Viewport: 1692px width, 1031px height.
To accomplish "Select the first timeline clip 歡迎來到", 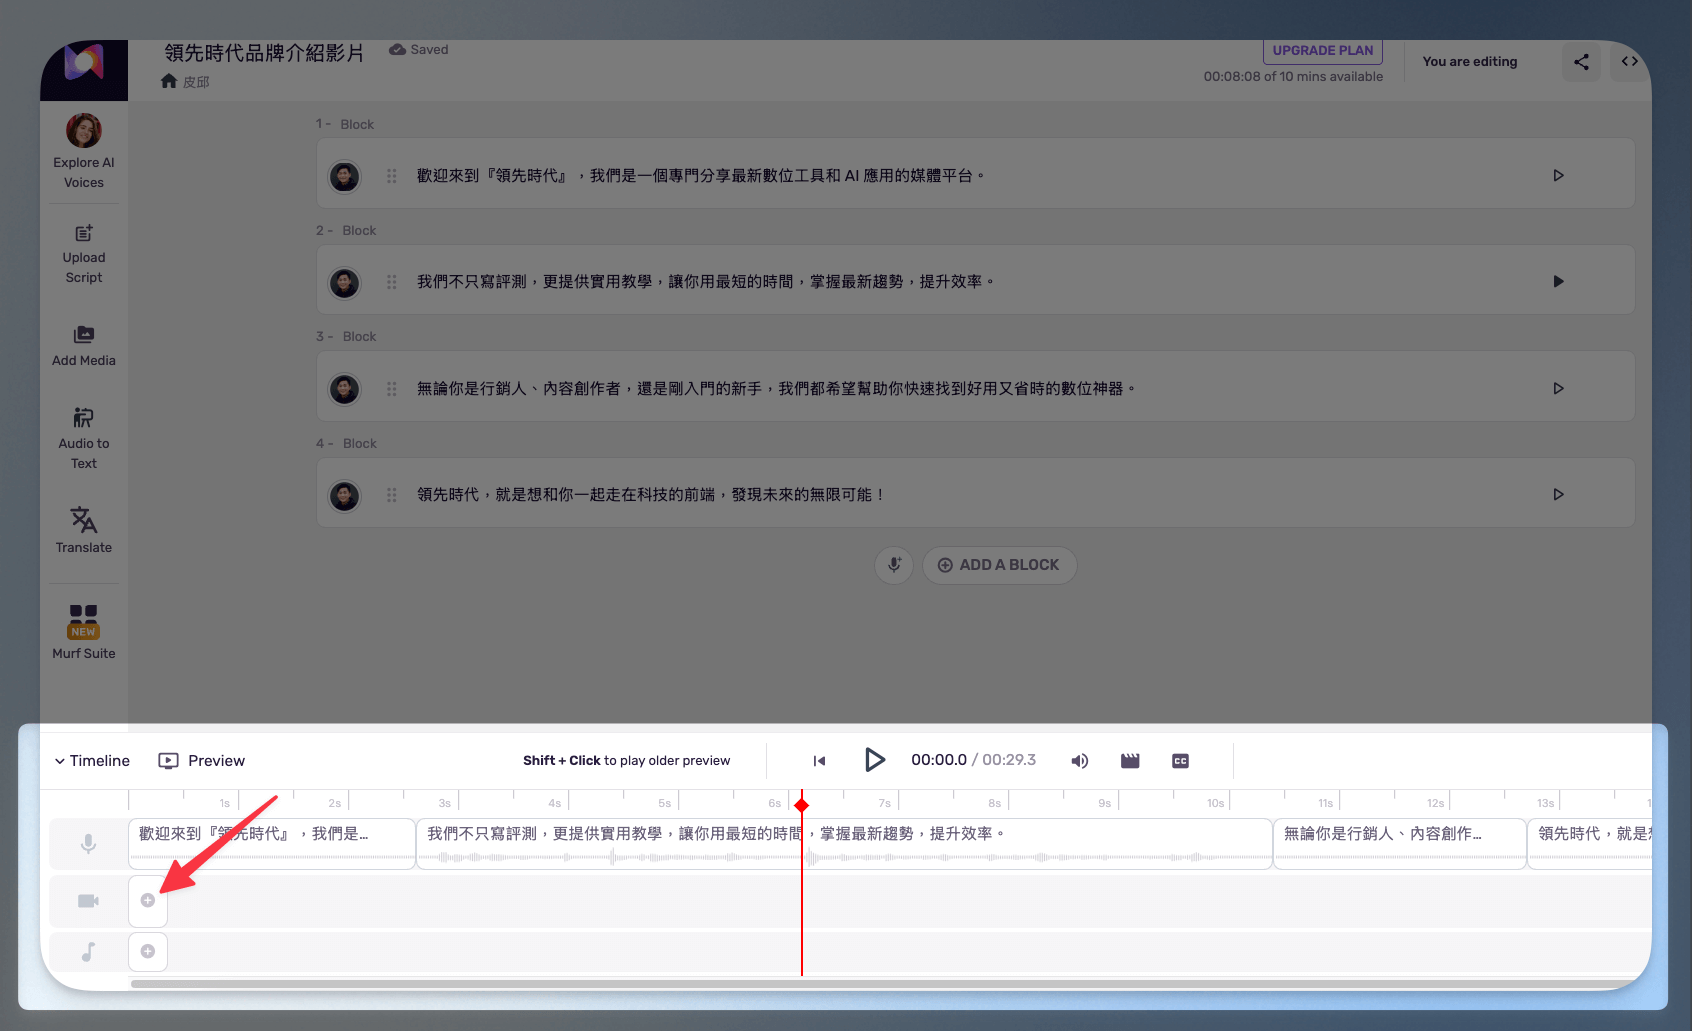I will [x=272, y=844].
